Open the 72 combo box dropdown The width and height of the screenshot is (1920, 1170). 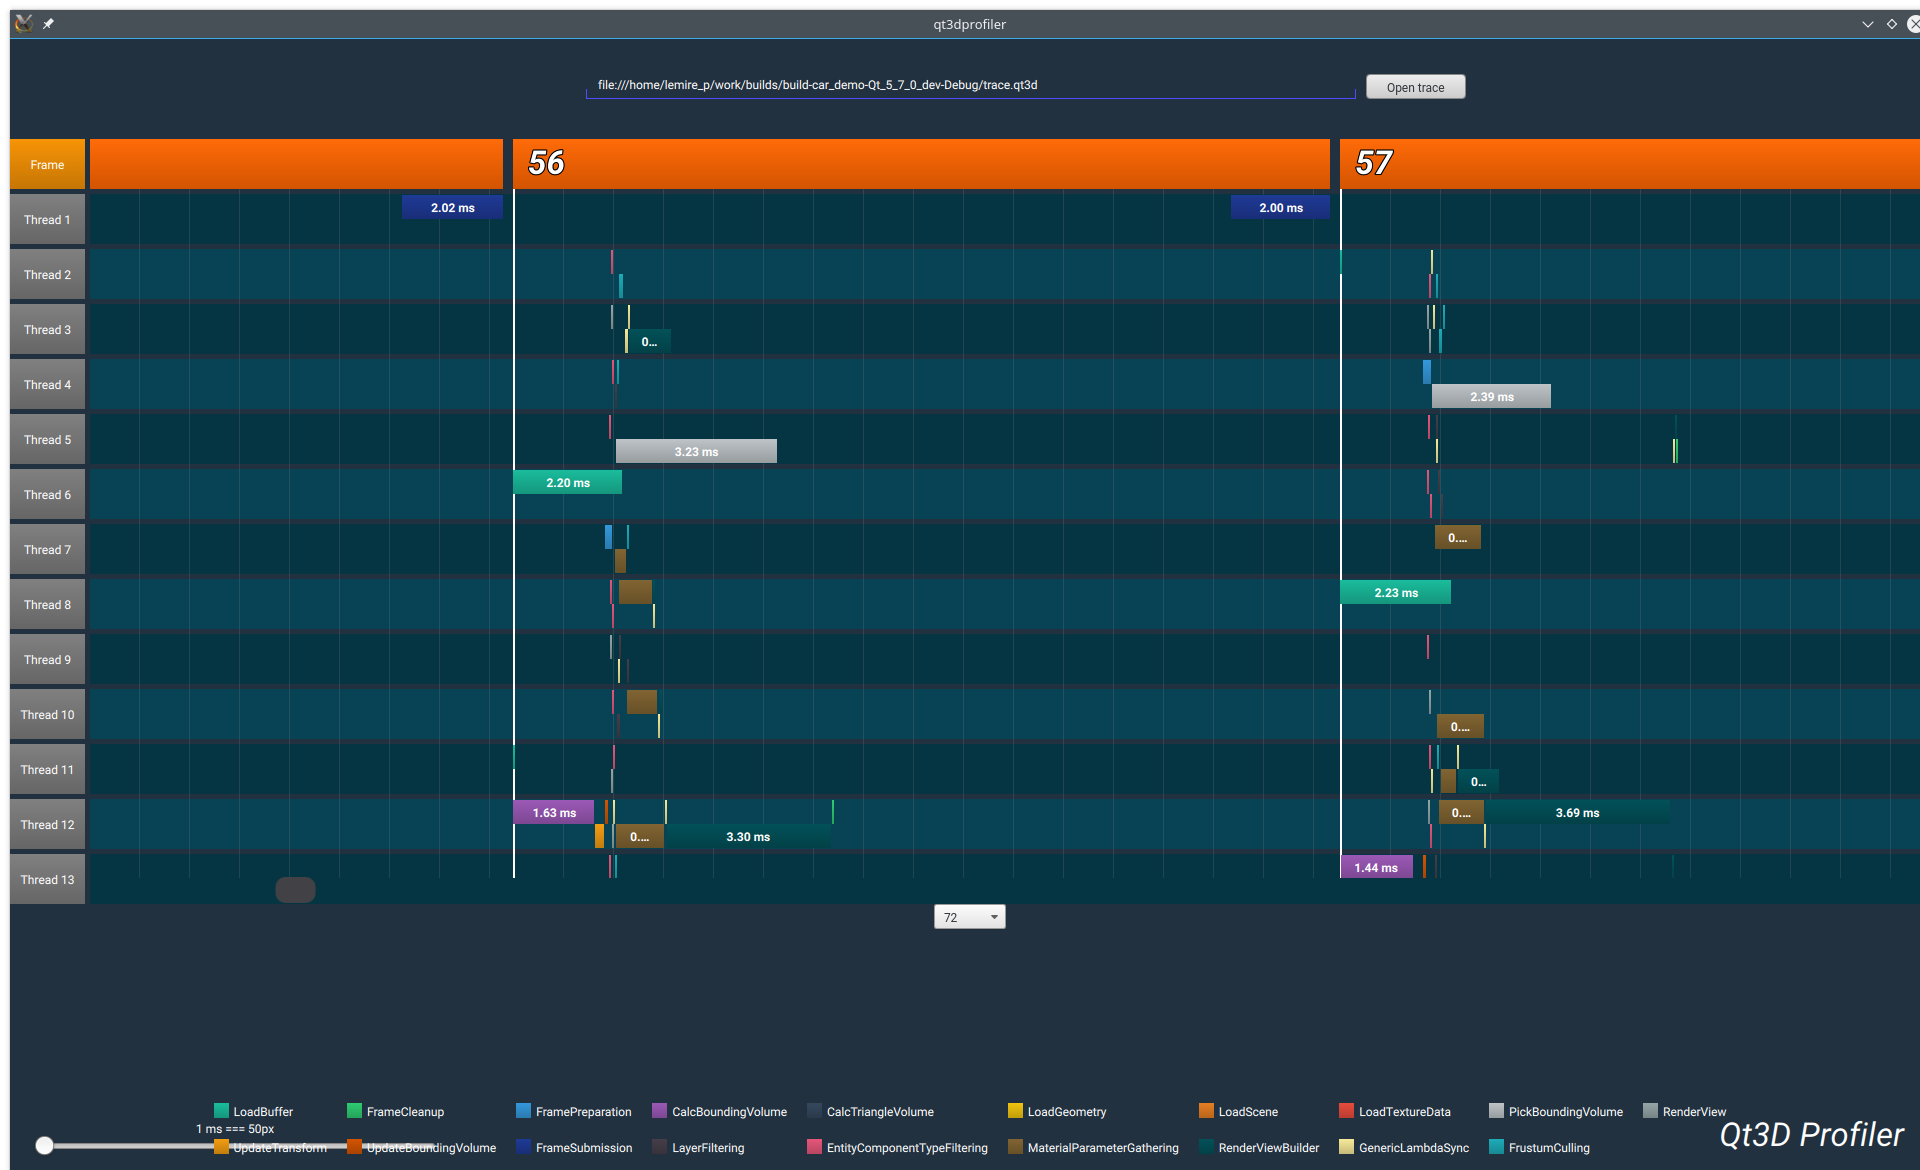pyautogui.click(x=969, y=917)
